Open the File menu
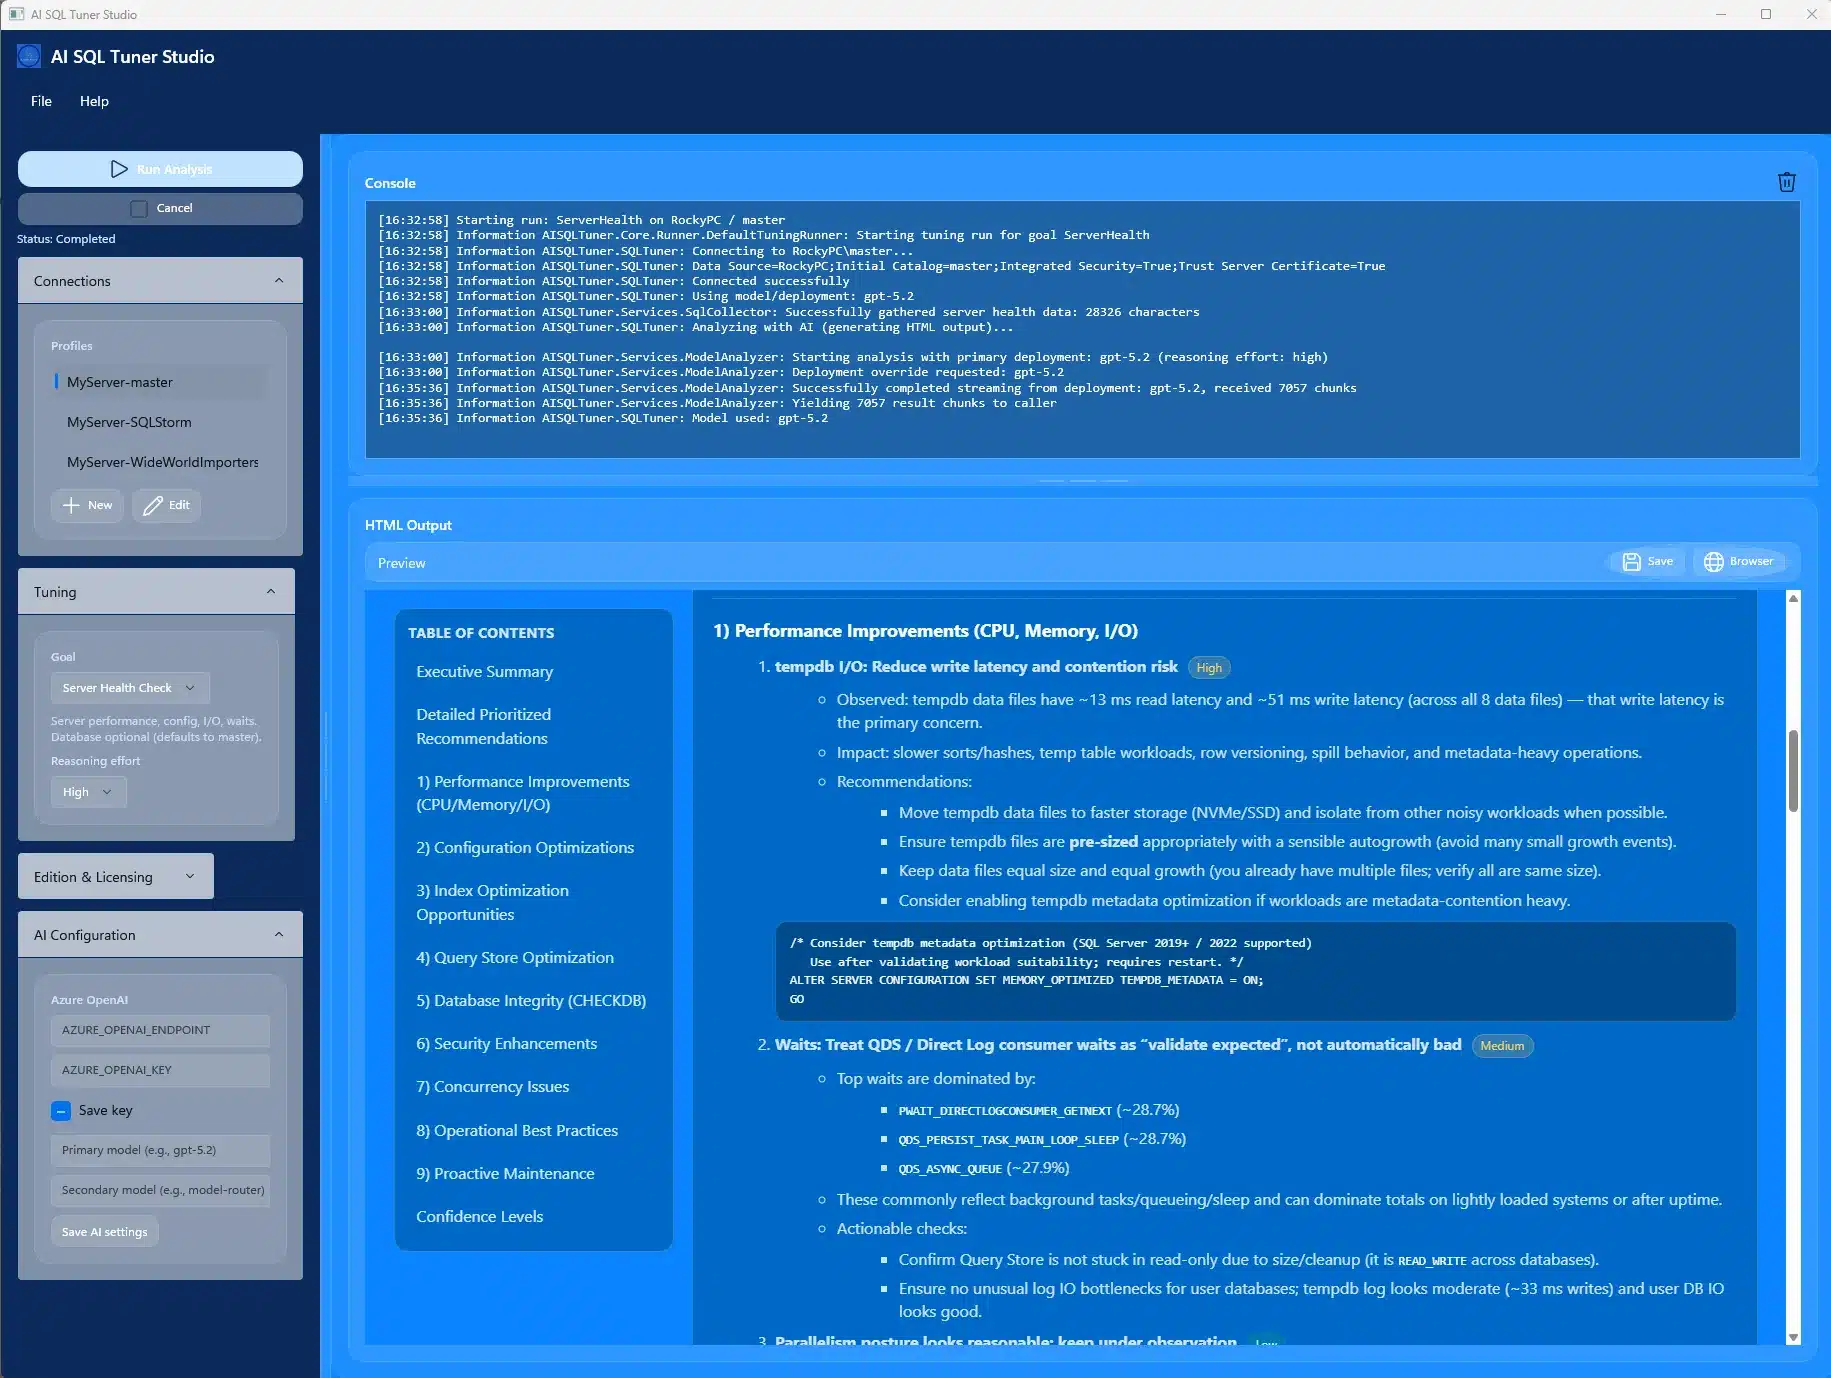 (41, 100)
